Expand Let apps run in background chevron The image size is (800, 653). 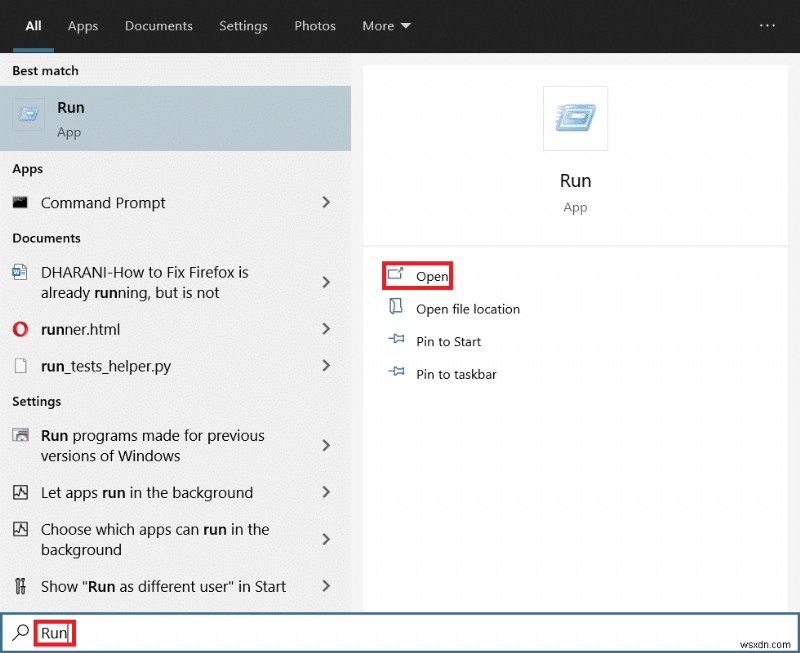tap(326, 492)
